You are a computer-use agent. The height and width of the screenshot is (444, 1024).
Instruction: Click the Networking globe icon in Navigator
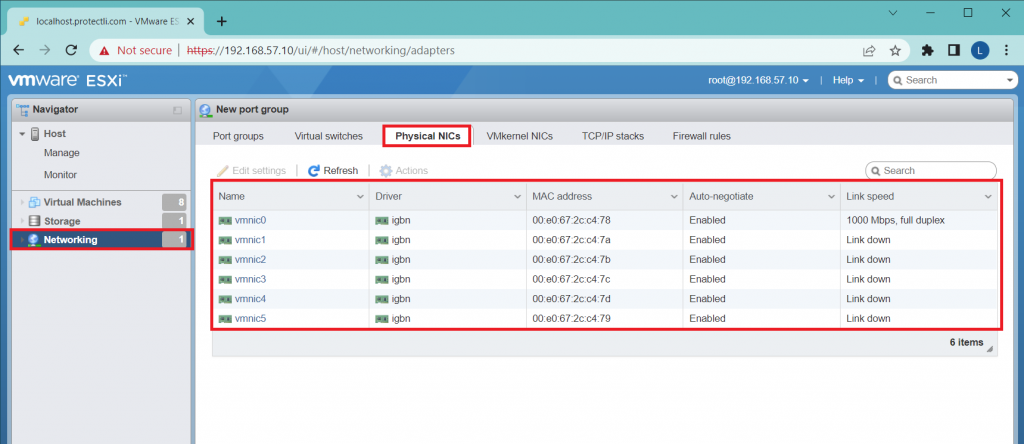[x=33, y=240]
